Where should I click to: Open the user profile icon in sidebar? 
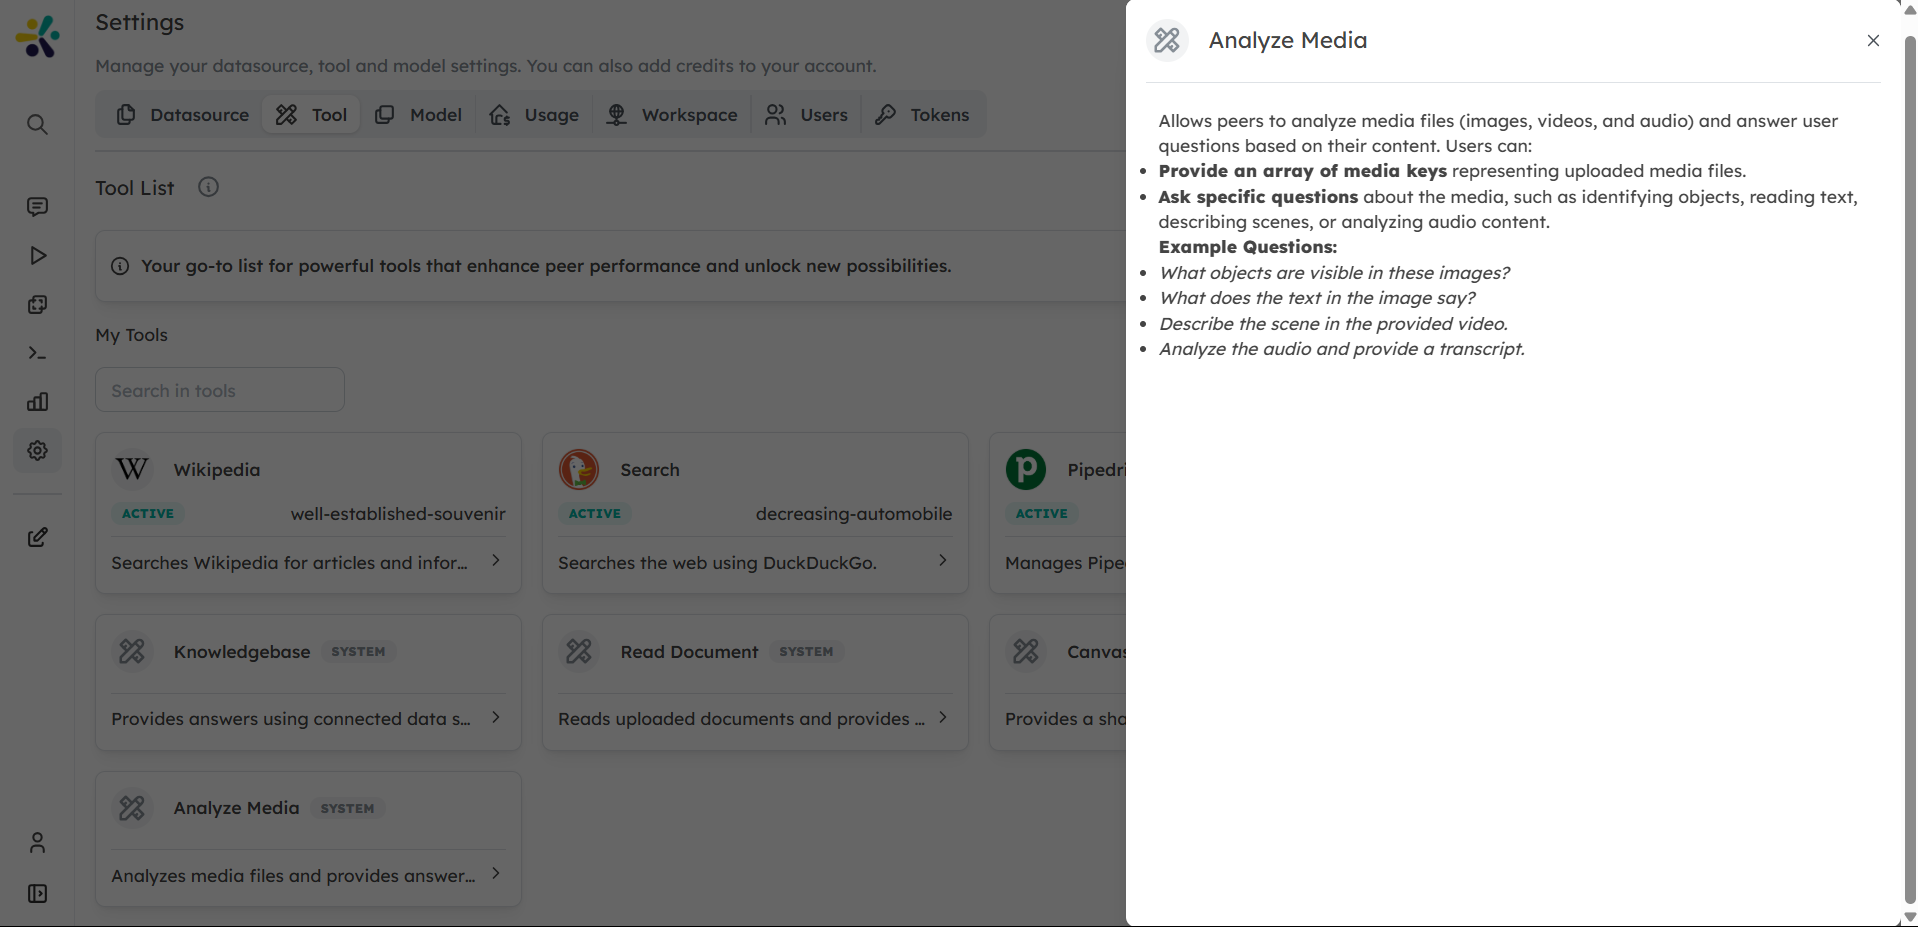[37, 843]
